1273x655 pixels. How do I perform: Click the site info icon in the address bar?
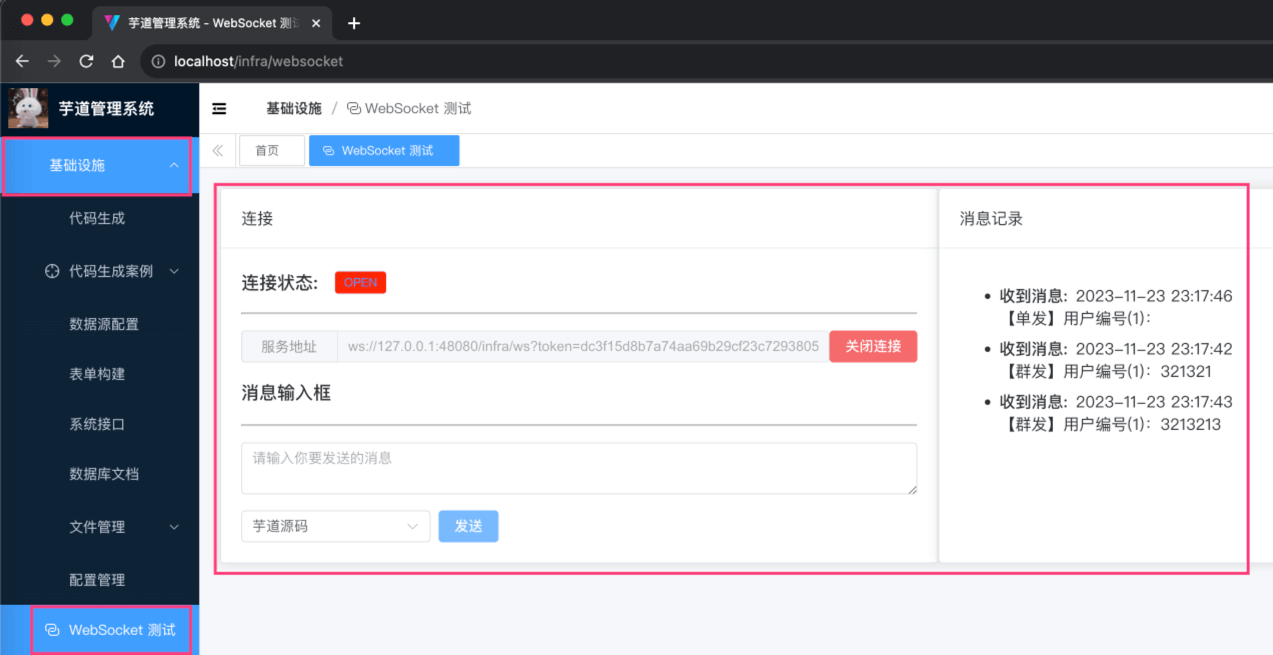[x=158, y=61]
